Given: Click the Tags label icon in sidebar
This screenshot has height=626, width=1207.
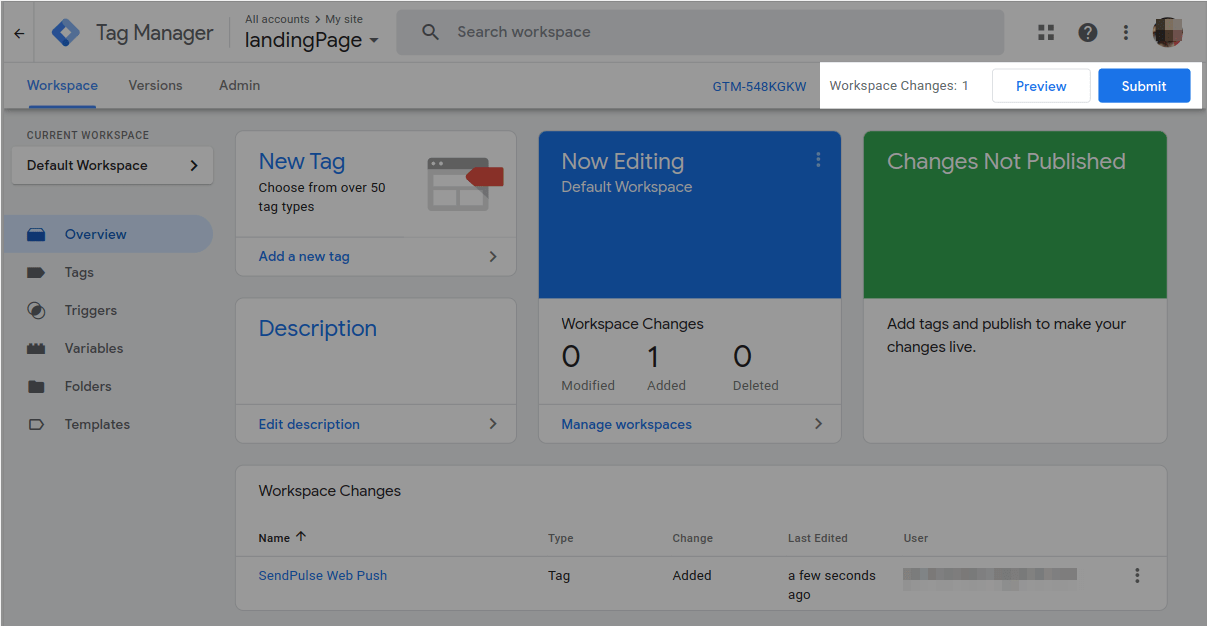Looking at the screenshot, I should click(x=36, y=273).
